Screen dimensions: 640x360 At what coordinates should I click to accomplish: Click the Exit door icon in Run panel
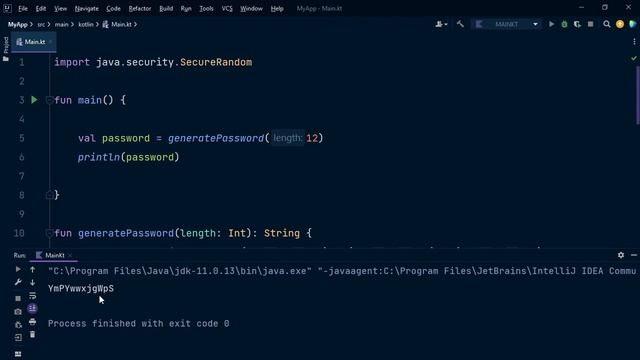tap(18, 338)
